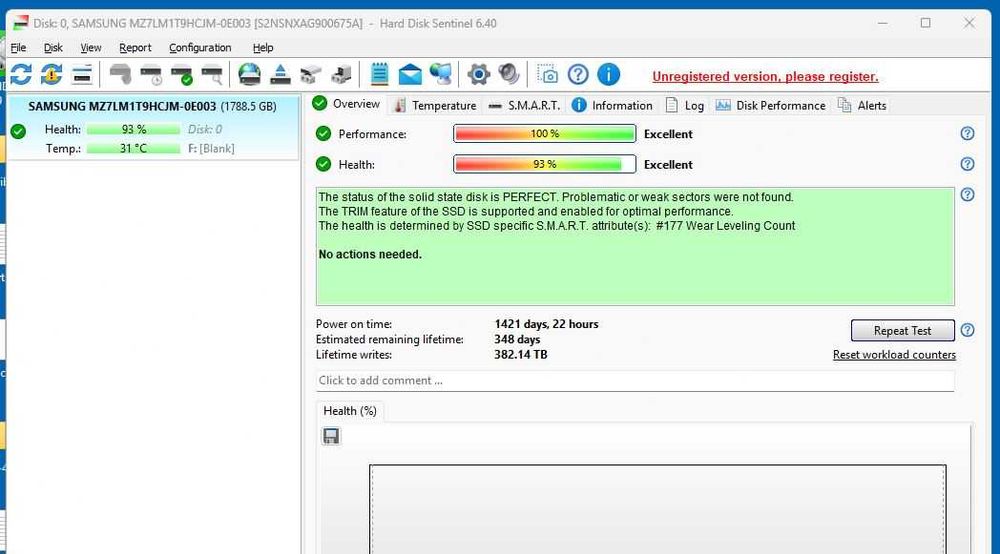
Task: Select the Health (%) chart tab
Action: coord(349,411)
